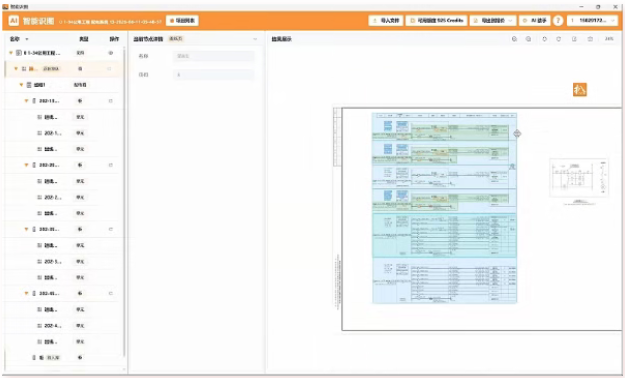625x378 pixels.
Task: Collapse the 图框1 tree node
Action: 21,85
